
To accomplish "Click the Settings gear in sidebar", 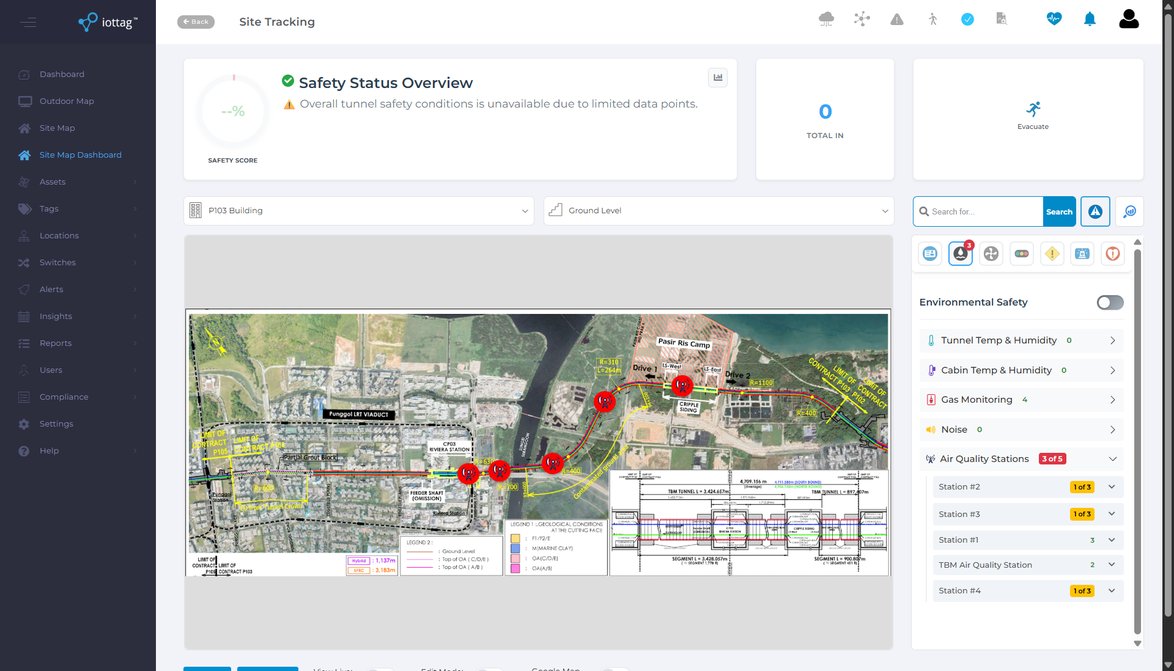I will click(24, 424).
